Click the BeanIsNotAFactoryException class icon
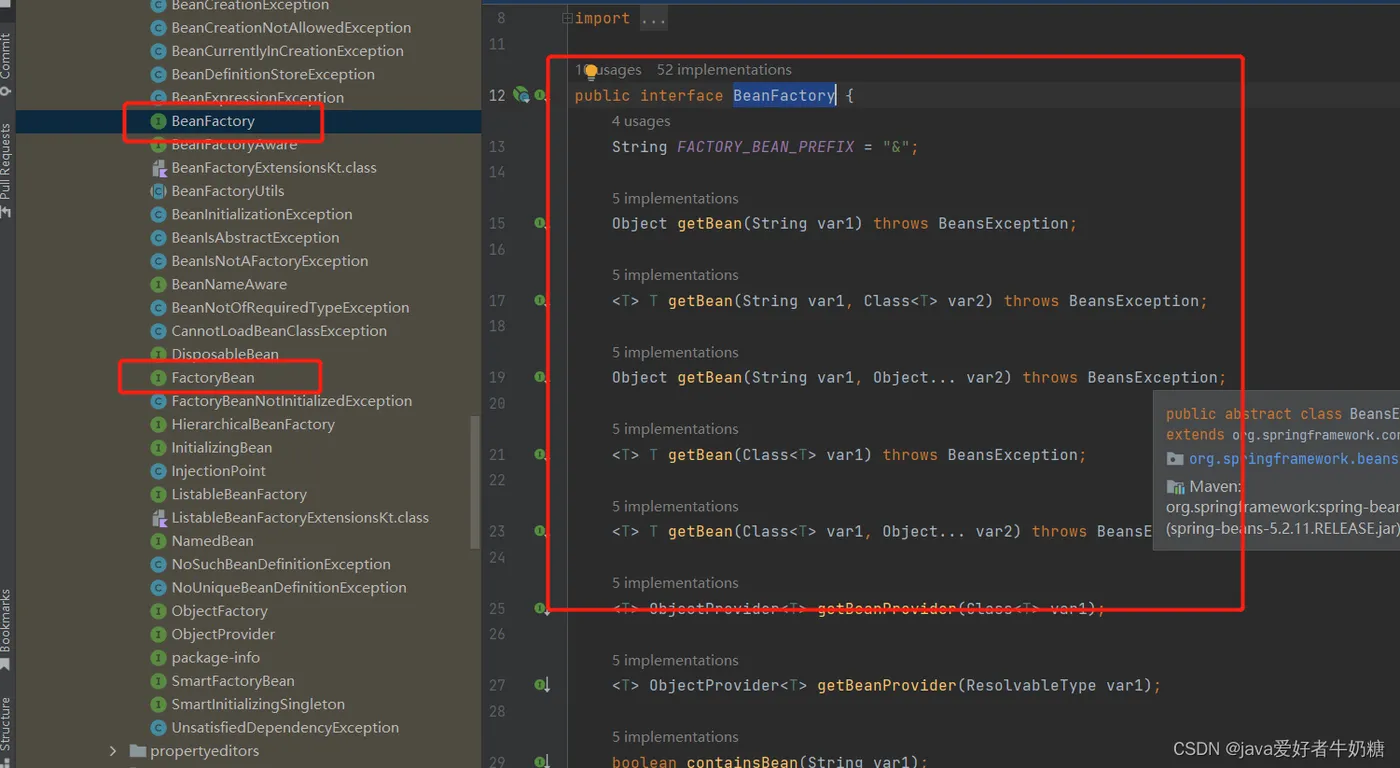The image size is (1400, 768). (x=158, y=261)
